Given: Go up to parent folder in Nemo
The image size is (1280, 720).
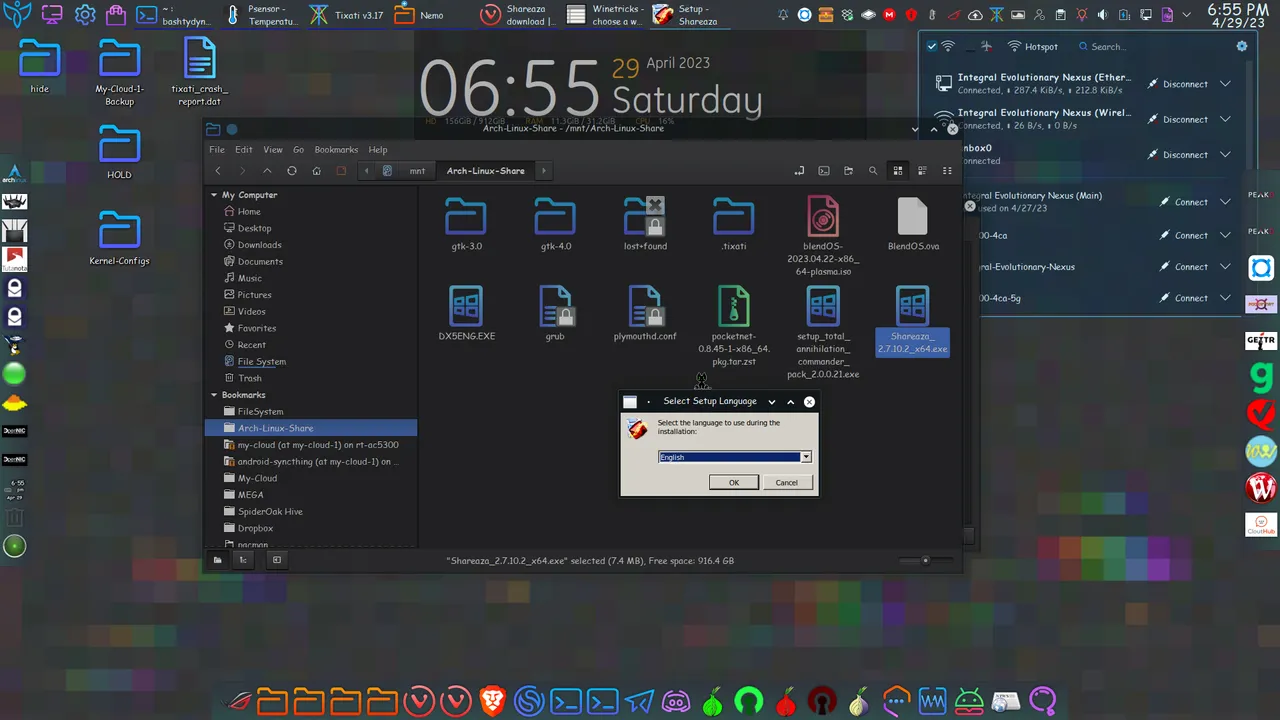Looking at the screenshot, I should coord(267,171).
